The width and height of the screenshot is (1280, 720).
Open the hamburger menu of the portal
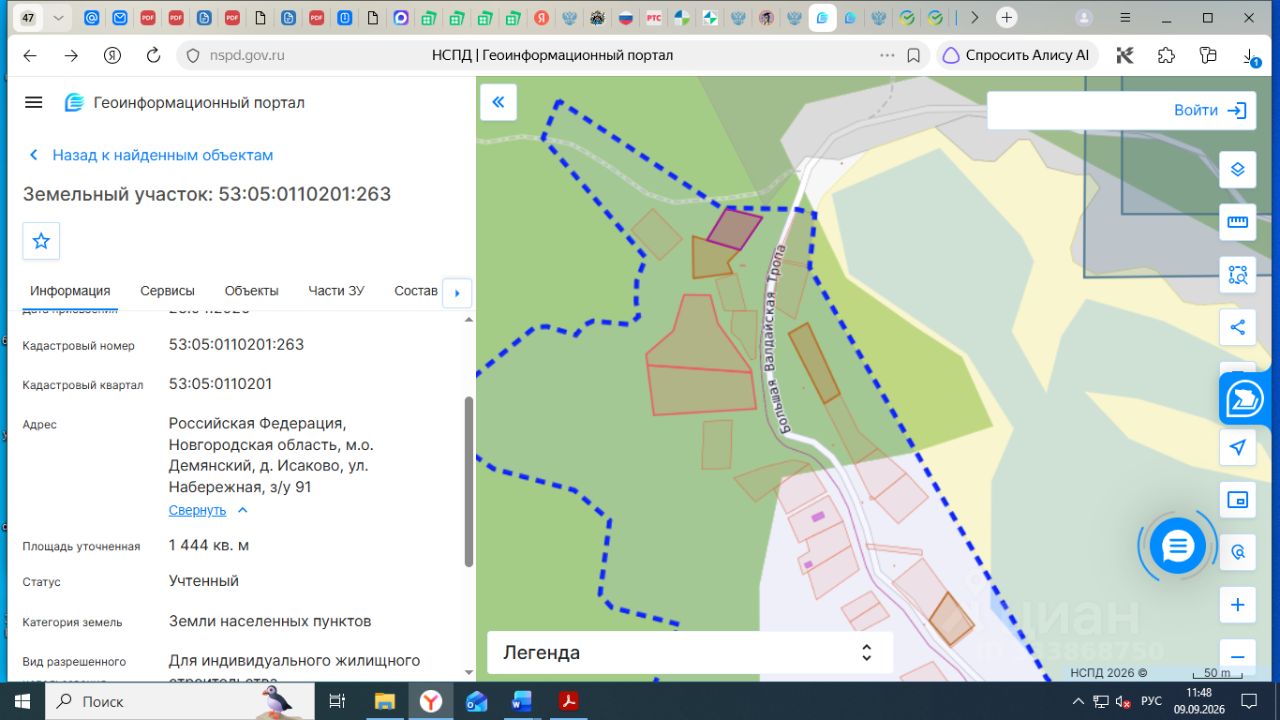click(x=33, y=102)
